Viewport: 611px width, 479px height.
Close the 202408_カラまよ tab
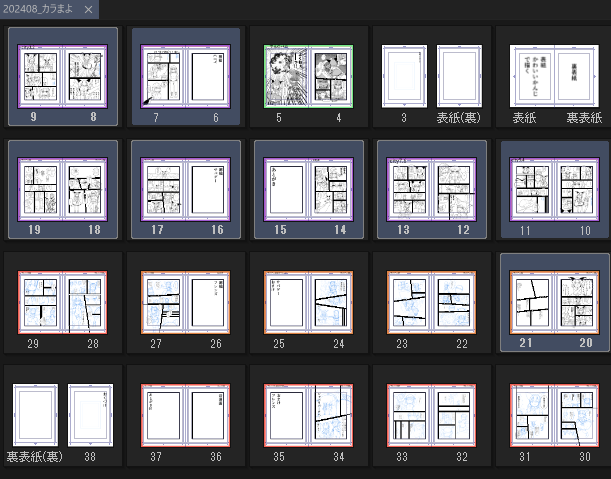coord(88,9)
